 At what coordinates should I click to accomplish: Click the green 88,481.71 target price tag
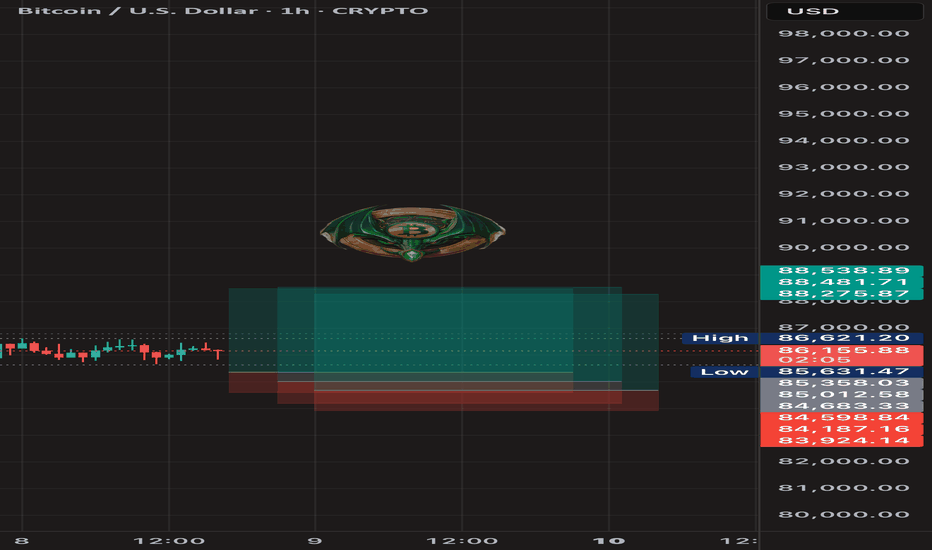point(843,282)
